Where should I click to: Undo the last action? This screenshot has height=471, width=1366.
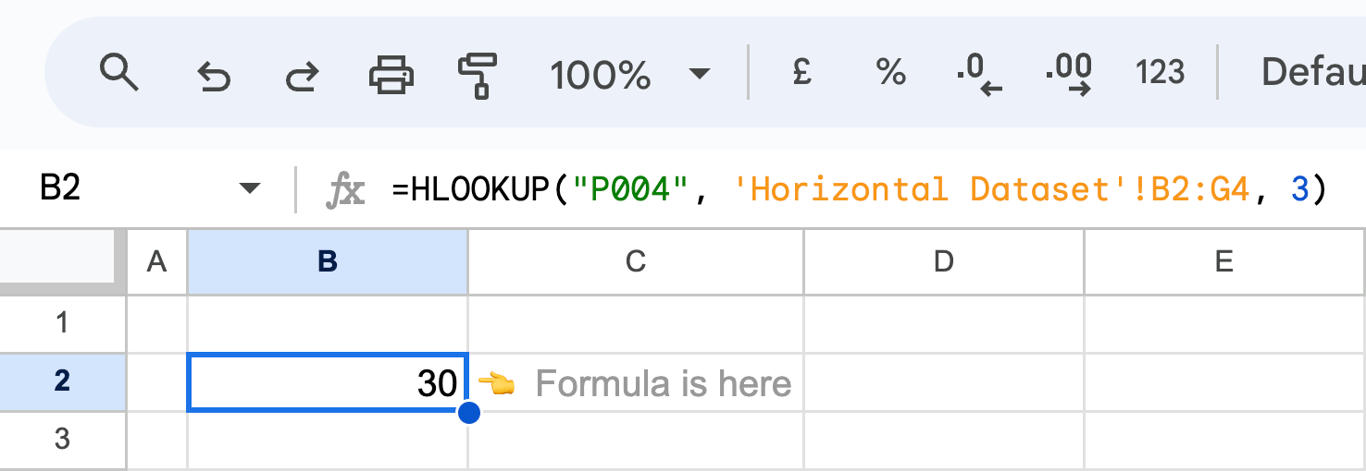[x=213, y=75]
